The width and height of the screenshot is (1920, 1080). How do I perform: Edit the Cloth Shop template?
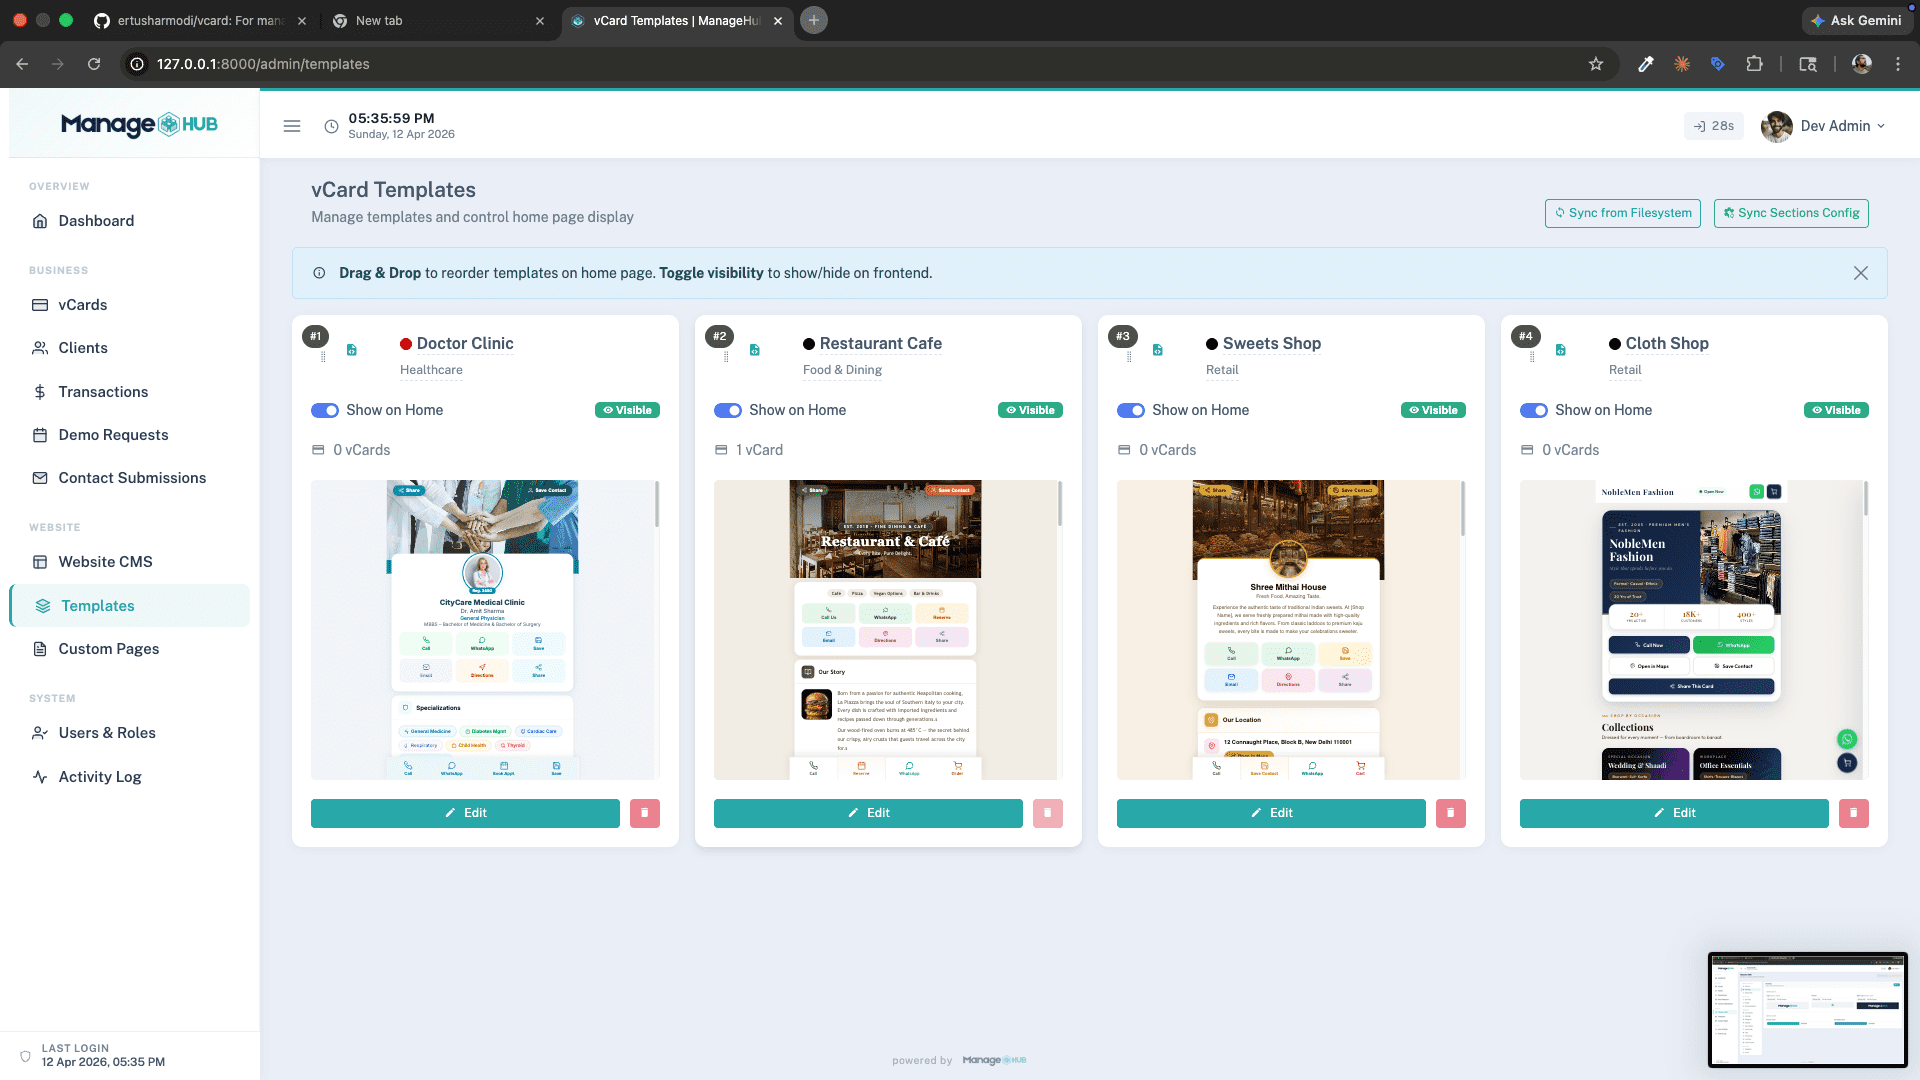pyautogui.click(x=1674, y=813)
